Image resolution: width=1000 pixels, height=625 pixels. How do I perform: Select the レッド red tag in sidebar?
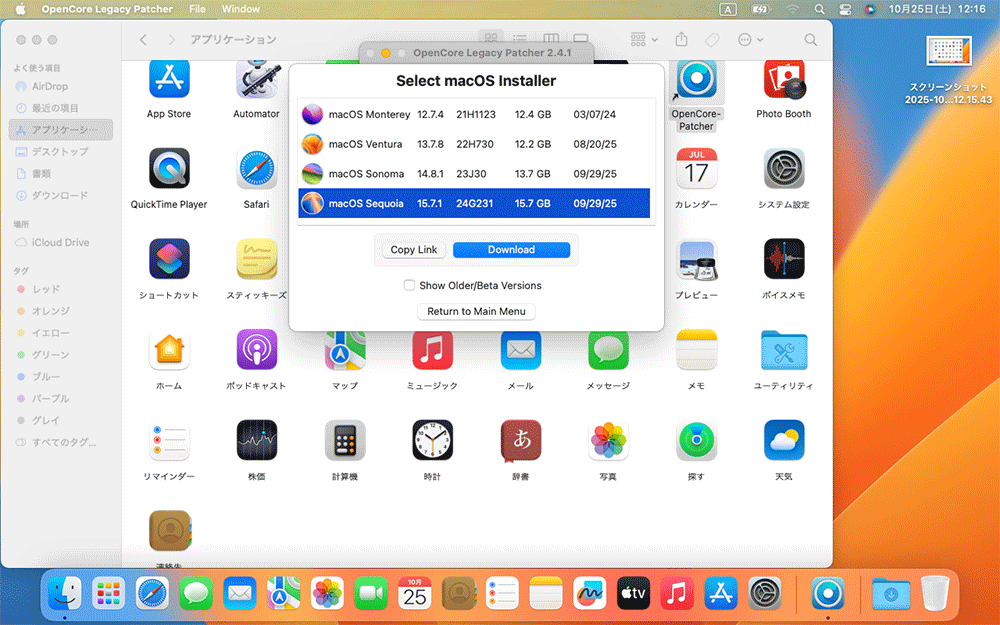coord(46,289)
